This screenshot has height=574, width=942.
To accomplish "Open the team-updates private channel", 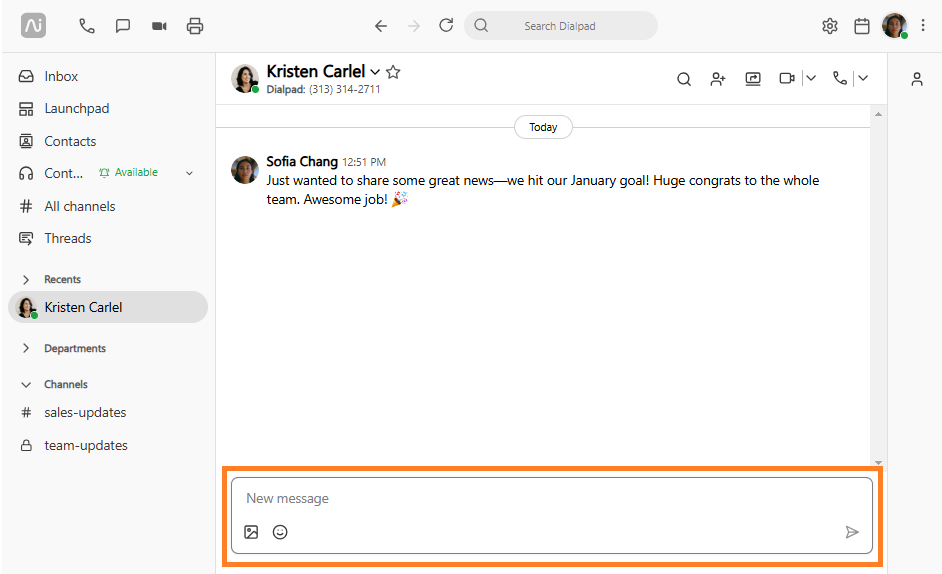I will tap(73, 445).
